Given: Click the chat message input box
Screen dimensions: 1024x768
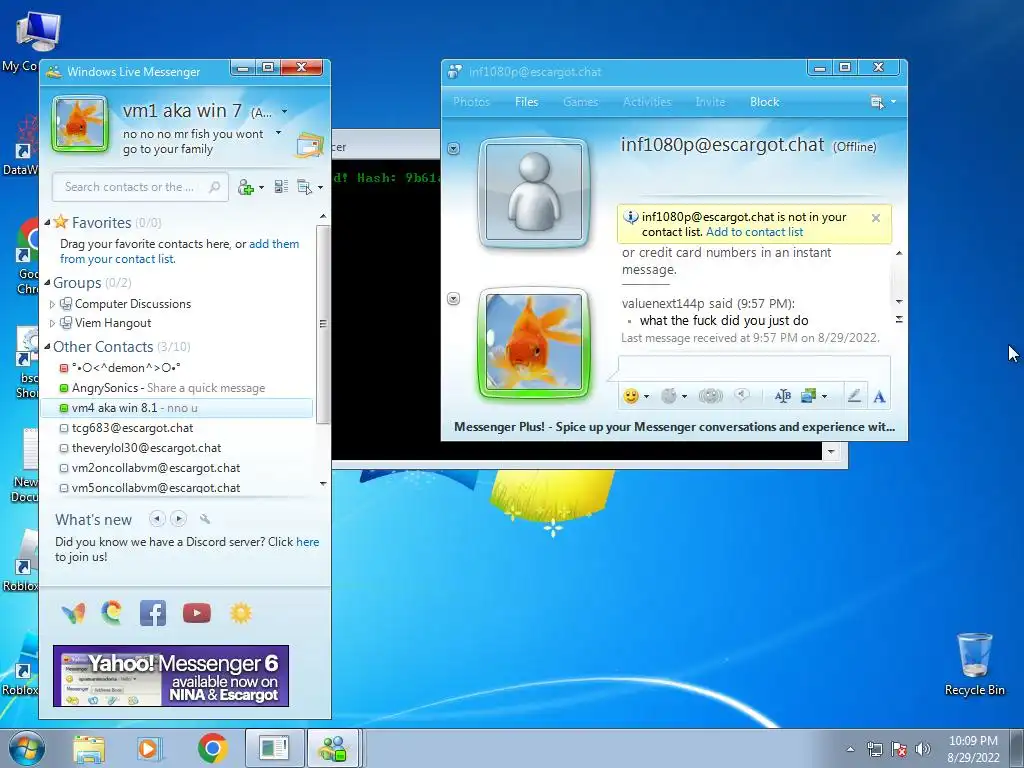Looking at the screenshot, I should 754,367.
